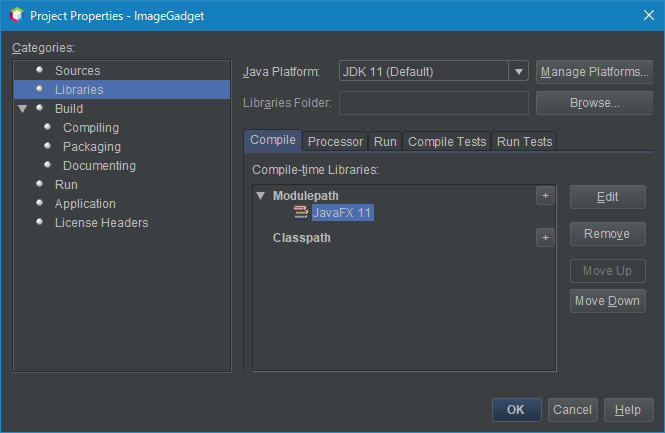665x433 pixels.
Task: Switch to the Run tab
Action: pyautogui.click(x=385, y=142)
